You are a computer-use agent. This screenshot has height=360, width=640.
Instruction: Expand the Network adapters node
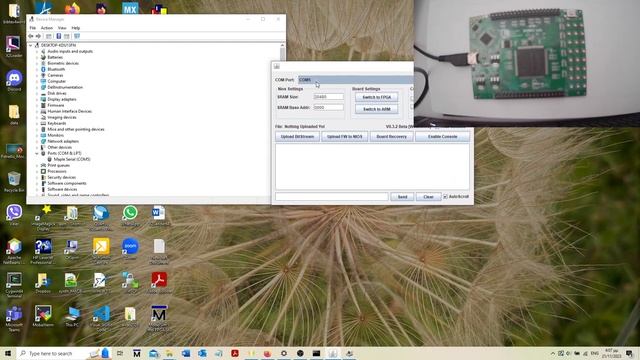click(37, 141)
